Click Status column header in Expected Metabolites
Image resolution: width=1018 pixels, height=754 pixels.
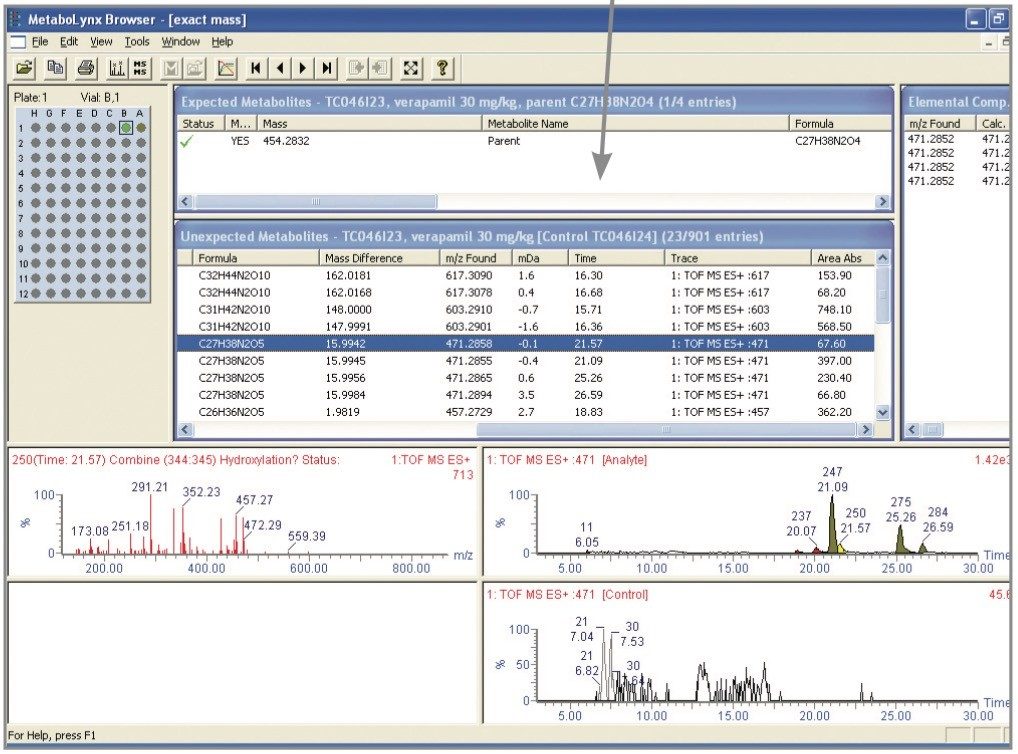[200, 123]
